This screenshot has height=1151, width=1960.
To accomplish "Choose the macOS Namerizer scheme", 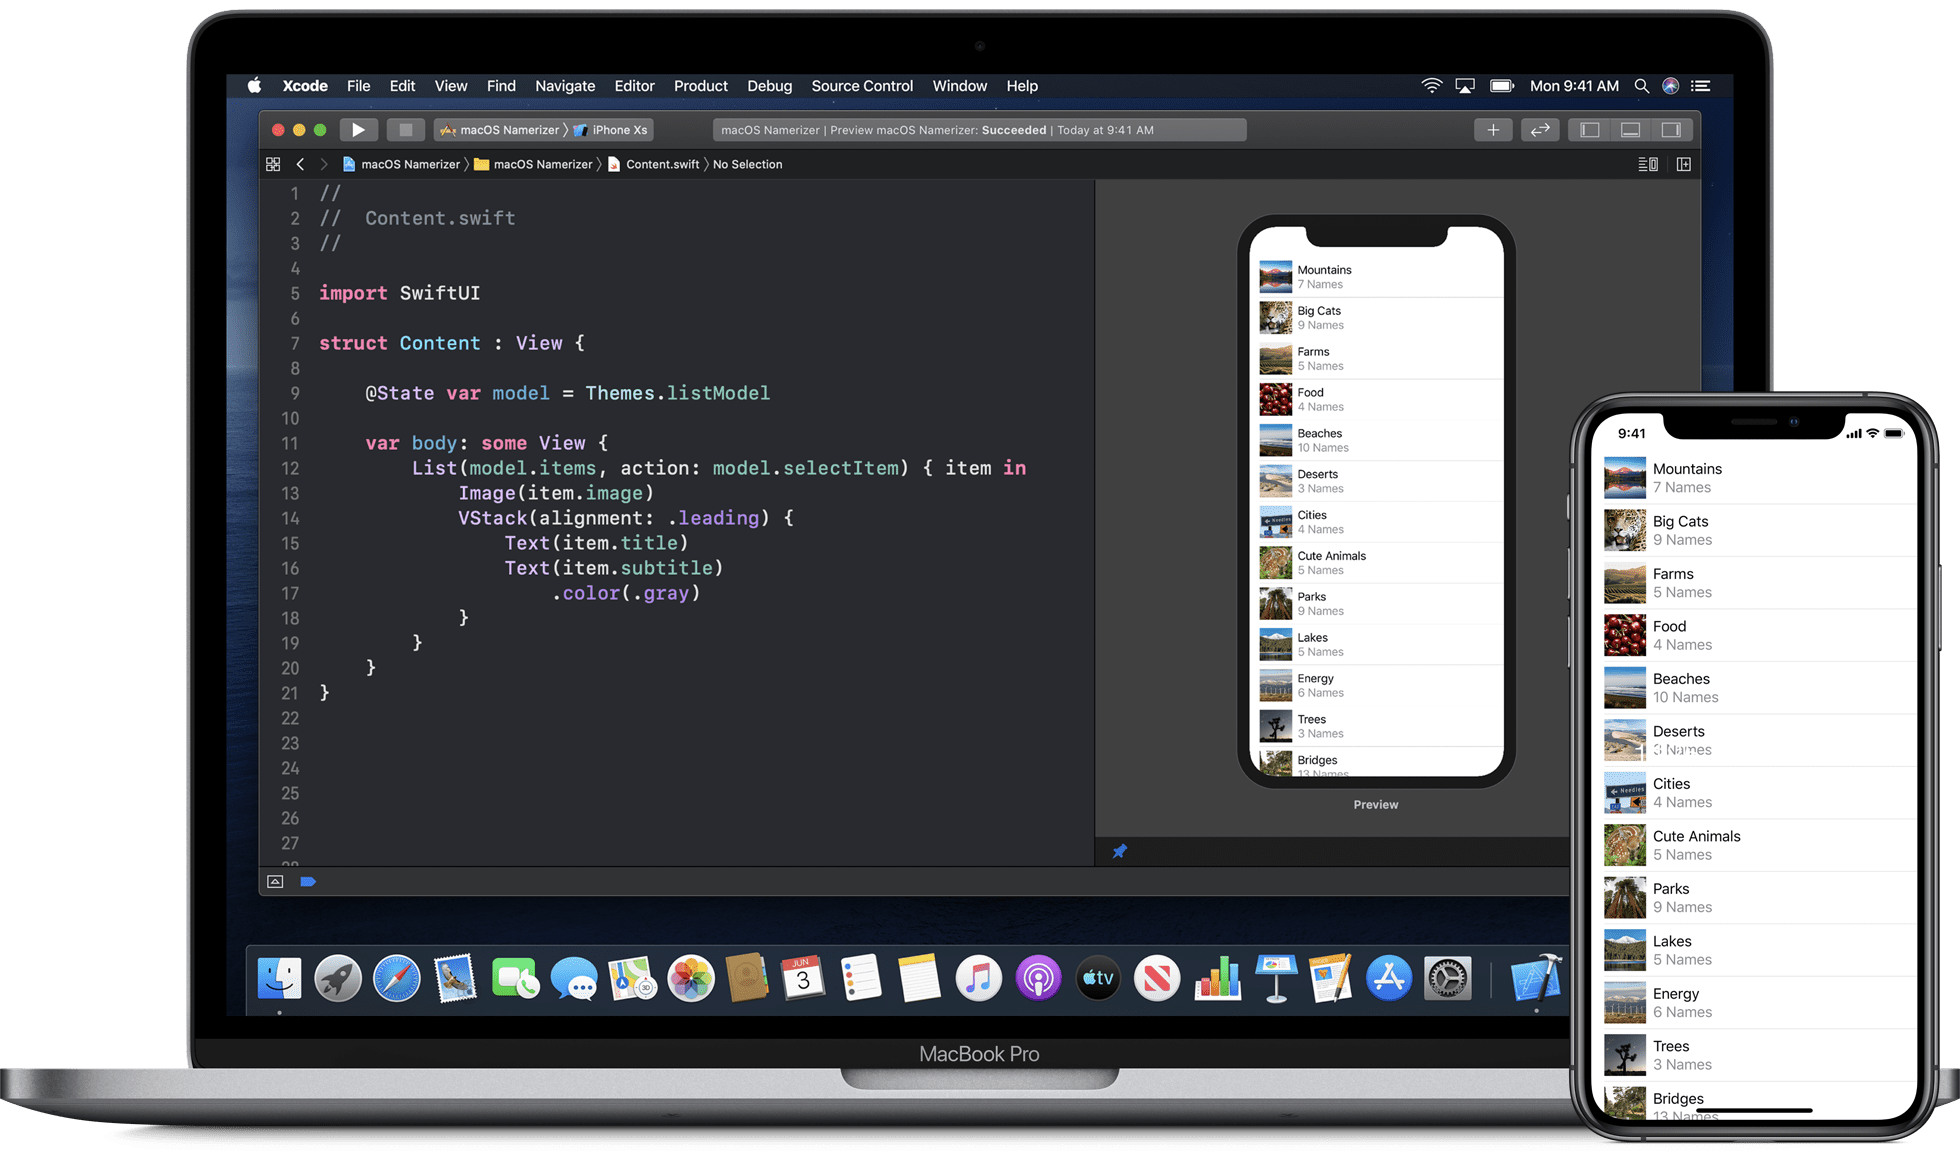I will [x=500, y=130].
